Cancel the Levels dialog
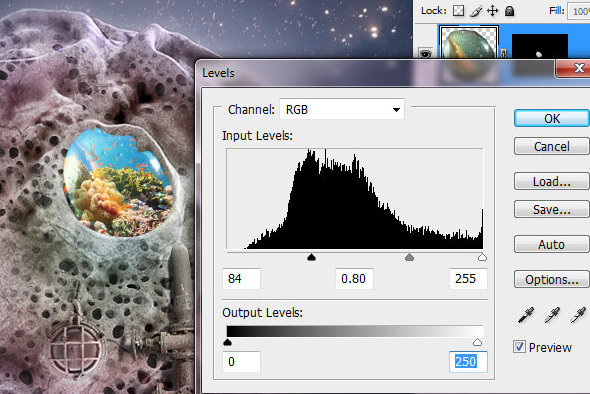This screenshot has height=394, width=590. tap(551, 146)
